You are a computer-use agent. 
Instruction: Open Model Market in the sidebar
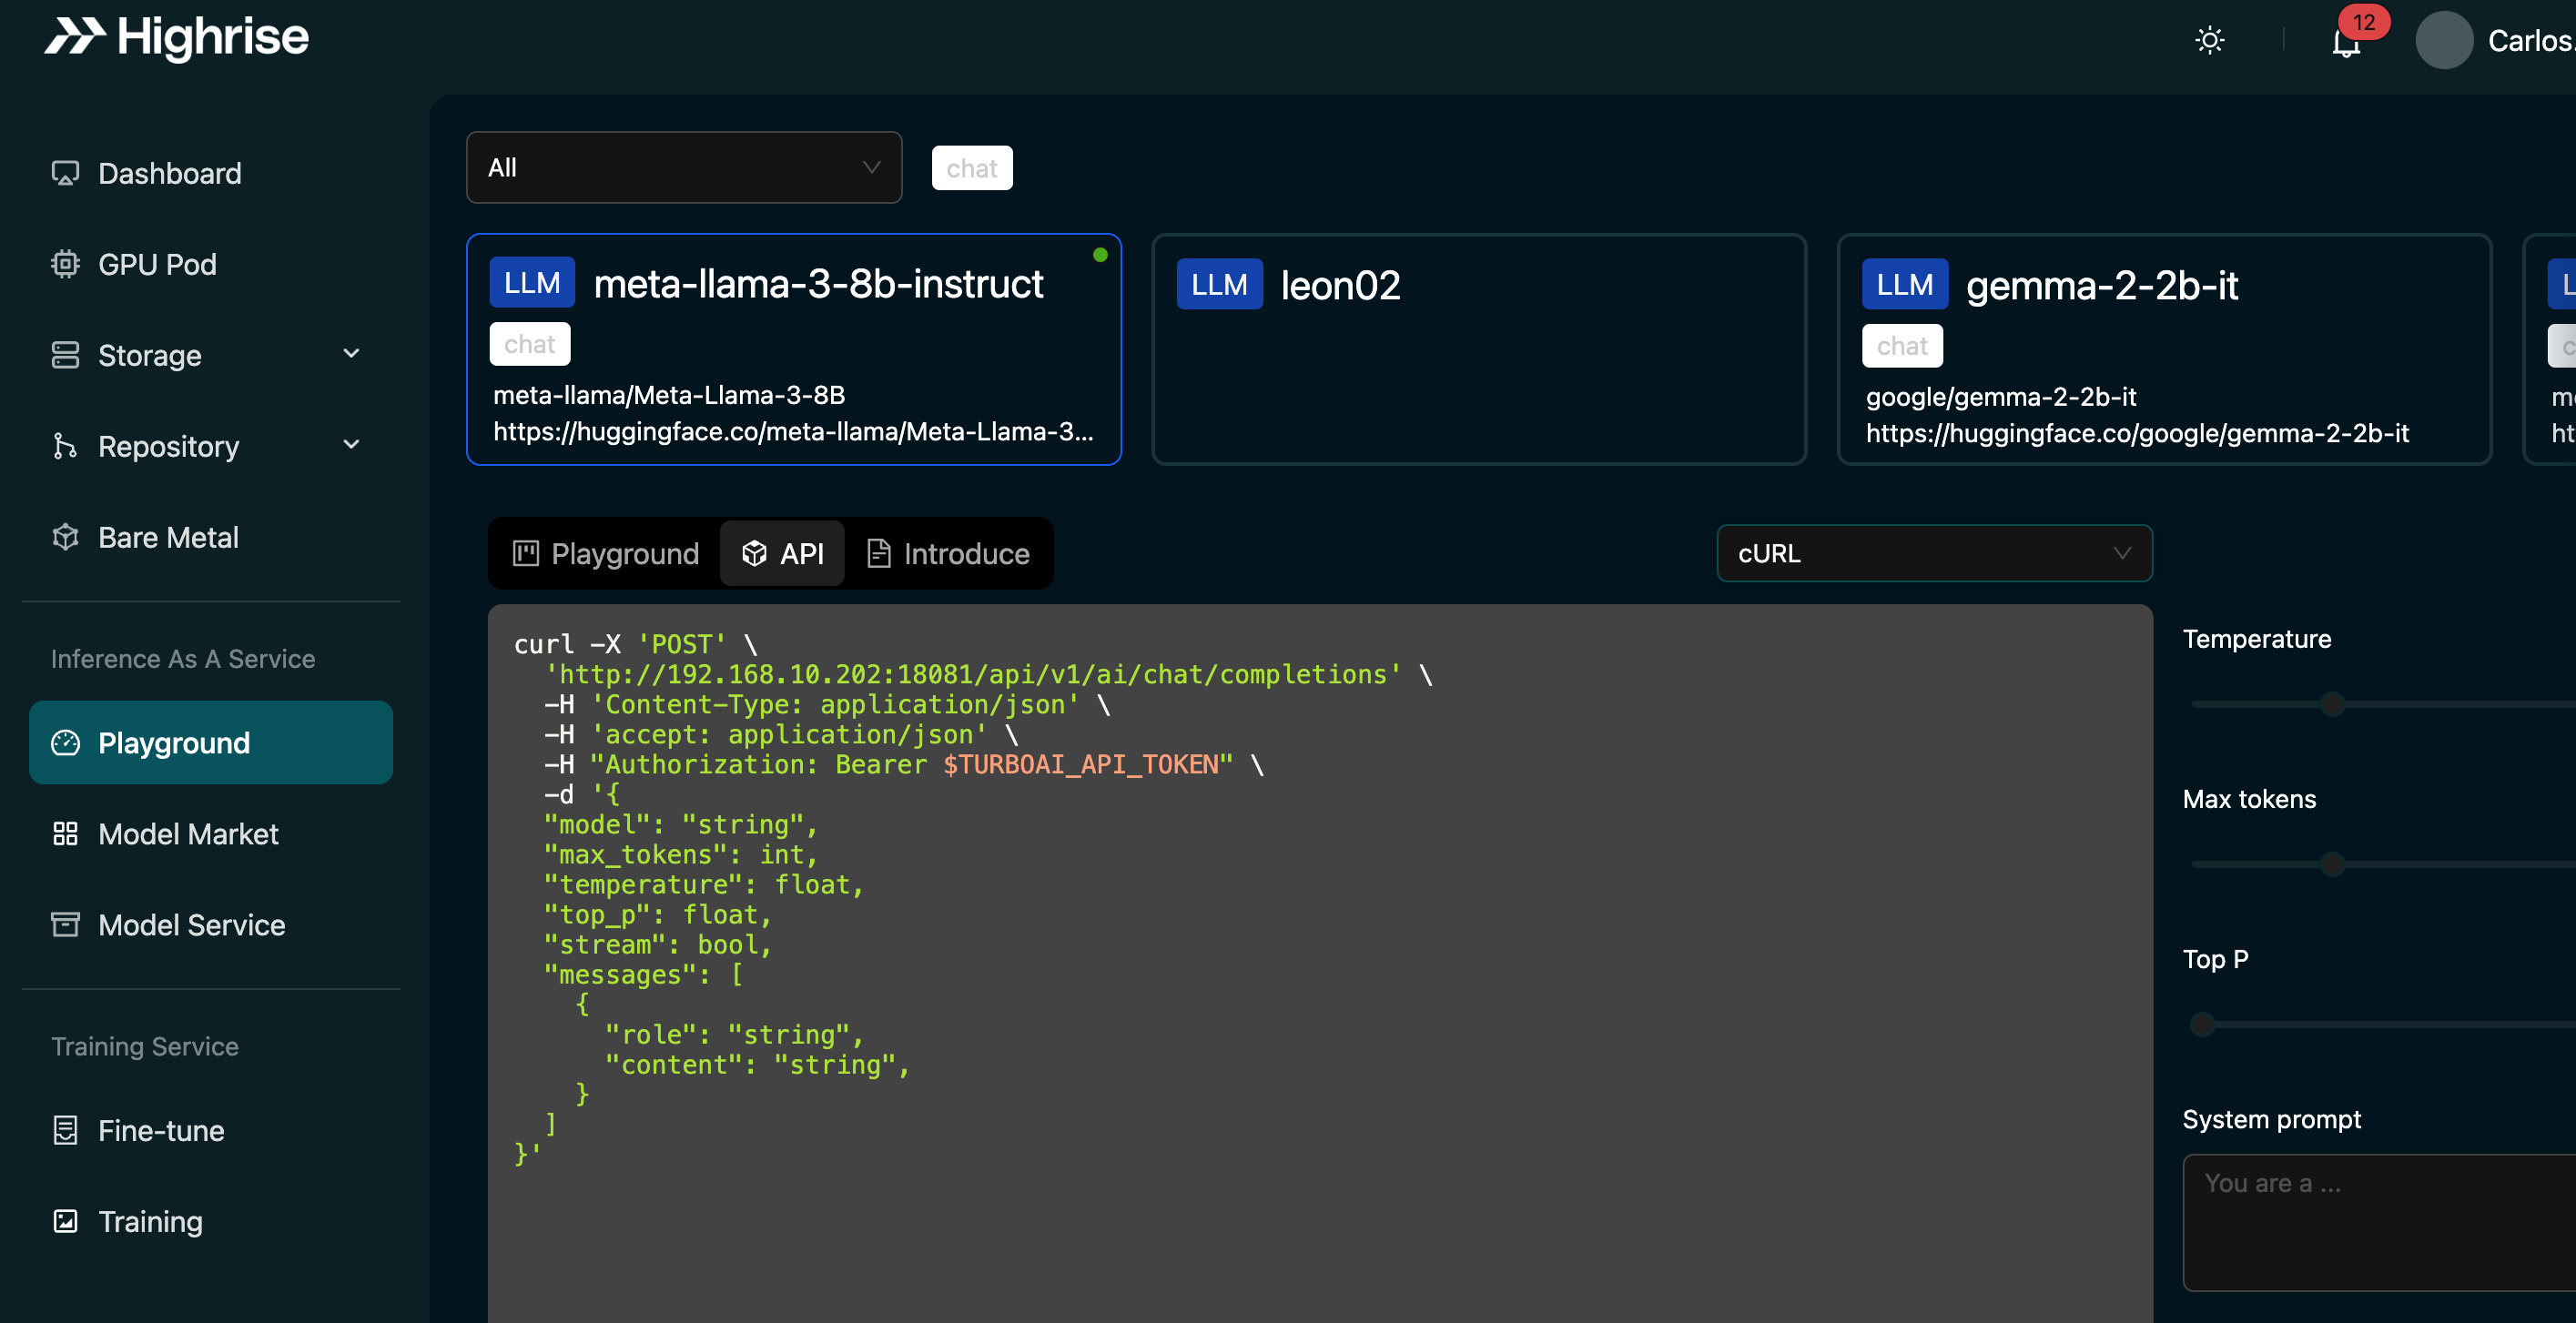point(211,834)
